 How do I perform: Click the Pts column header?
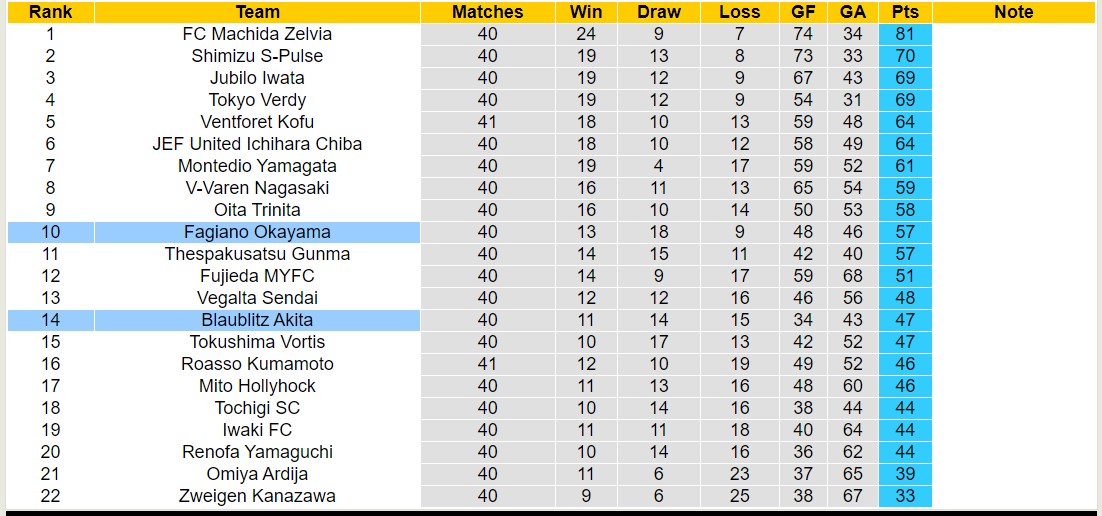[x=905, y=12]
